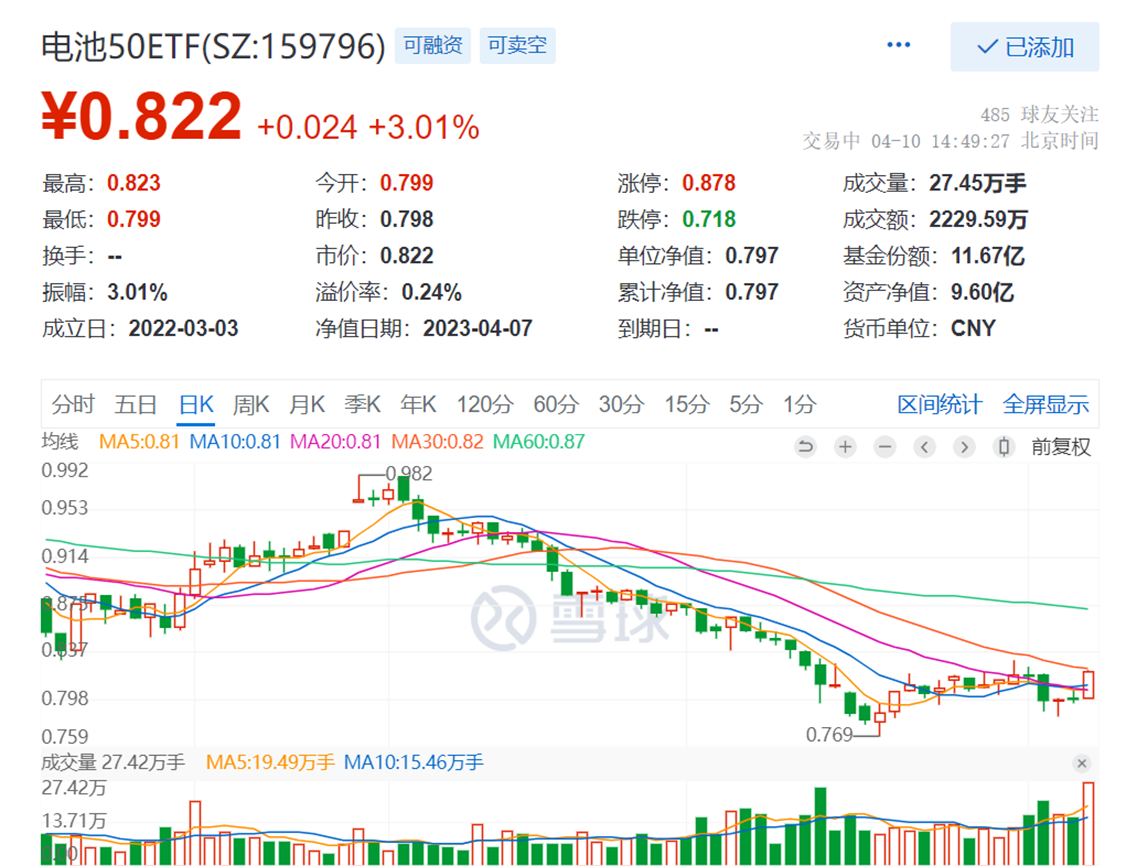Open 全屏显示 fullscreen chart view
Image resolution: width=1126 pixels, height=866 pixels.
click(1046, 404)
